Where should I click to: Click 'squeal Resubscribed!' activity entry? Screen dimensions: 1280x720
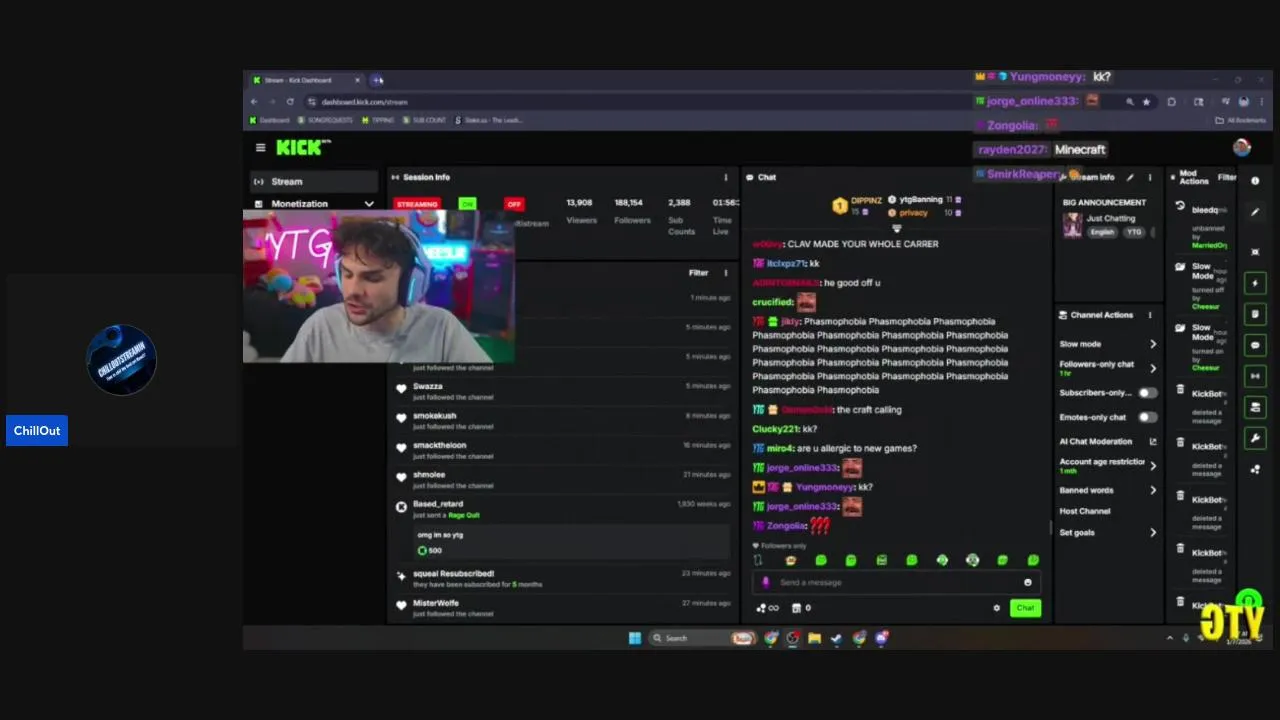(x=563, y=579)
